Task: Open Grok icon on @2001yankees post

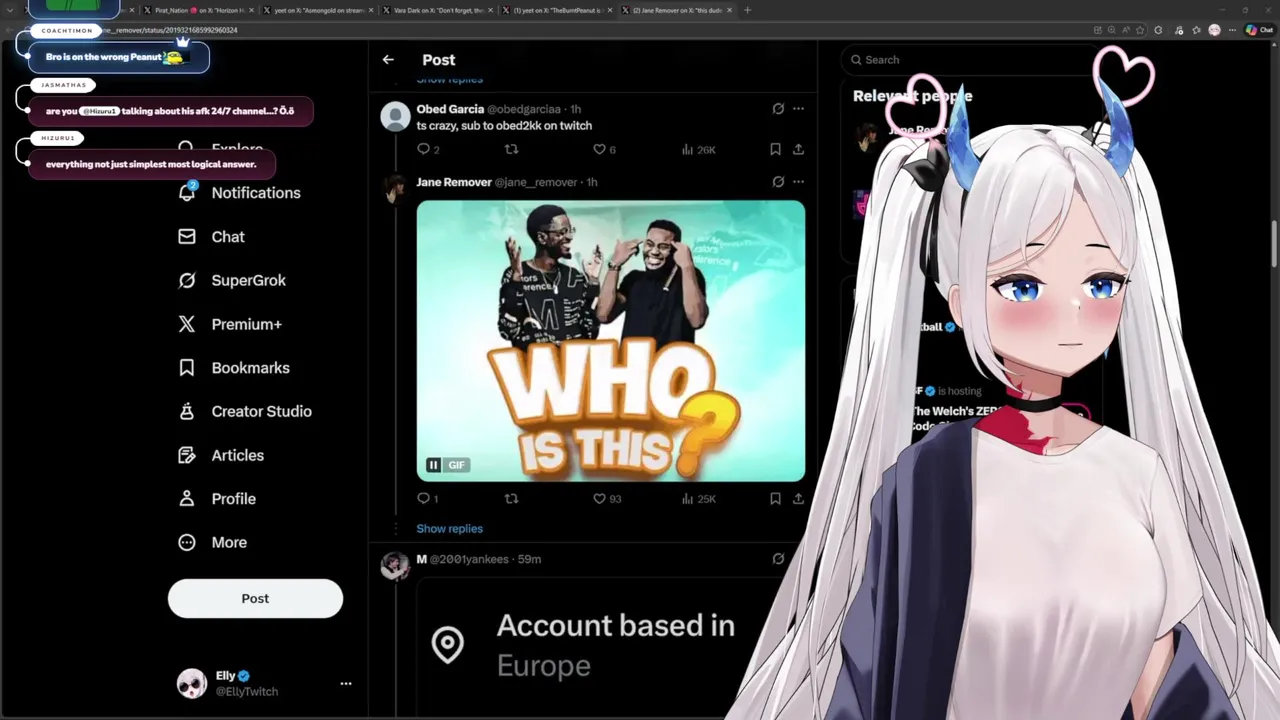Action: pyautogui.click(x=778, y=559)
